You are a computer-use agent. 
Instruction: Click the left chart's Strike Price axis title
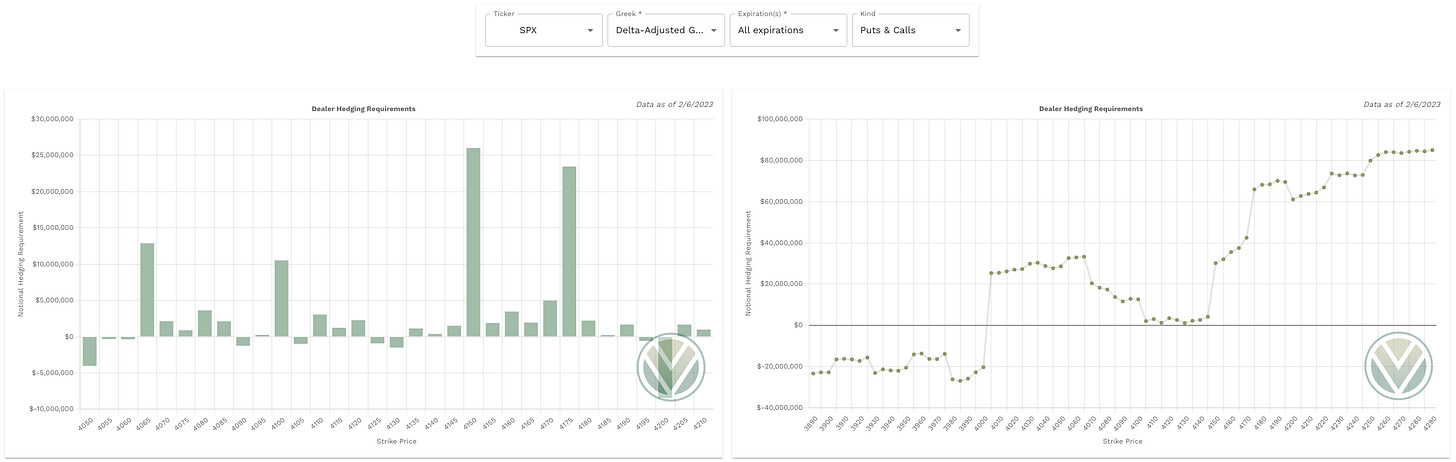click(396, 440)
